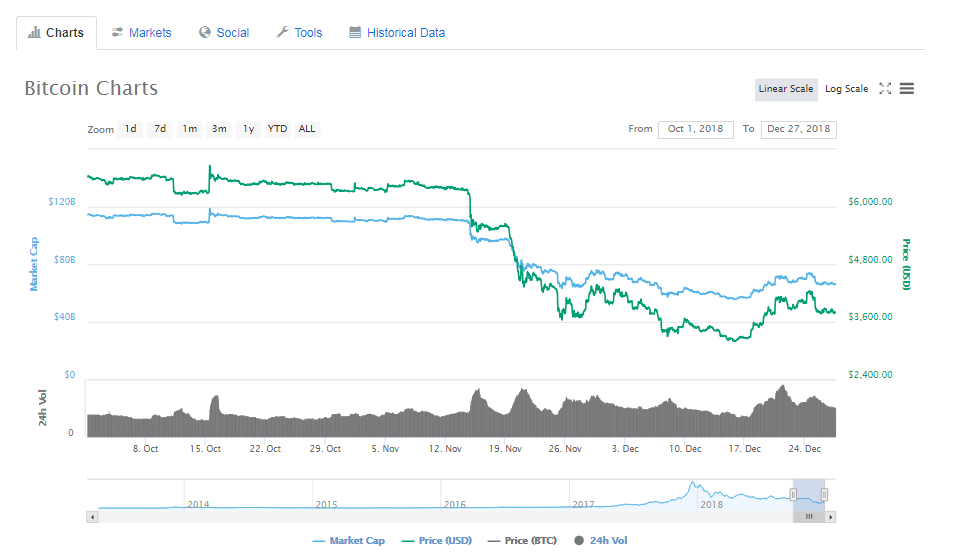Zoom chart to 1d
Screen dimensions: 953x557
pos(131,129)
